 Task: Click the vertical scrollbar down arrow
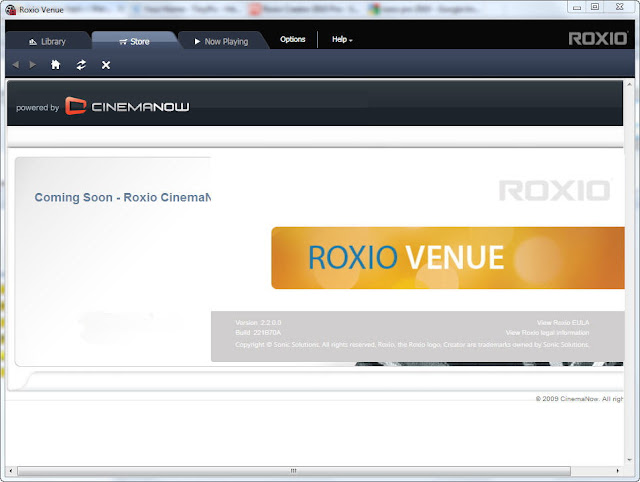coord(629,460)
